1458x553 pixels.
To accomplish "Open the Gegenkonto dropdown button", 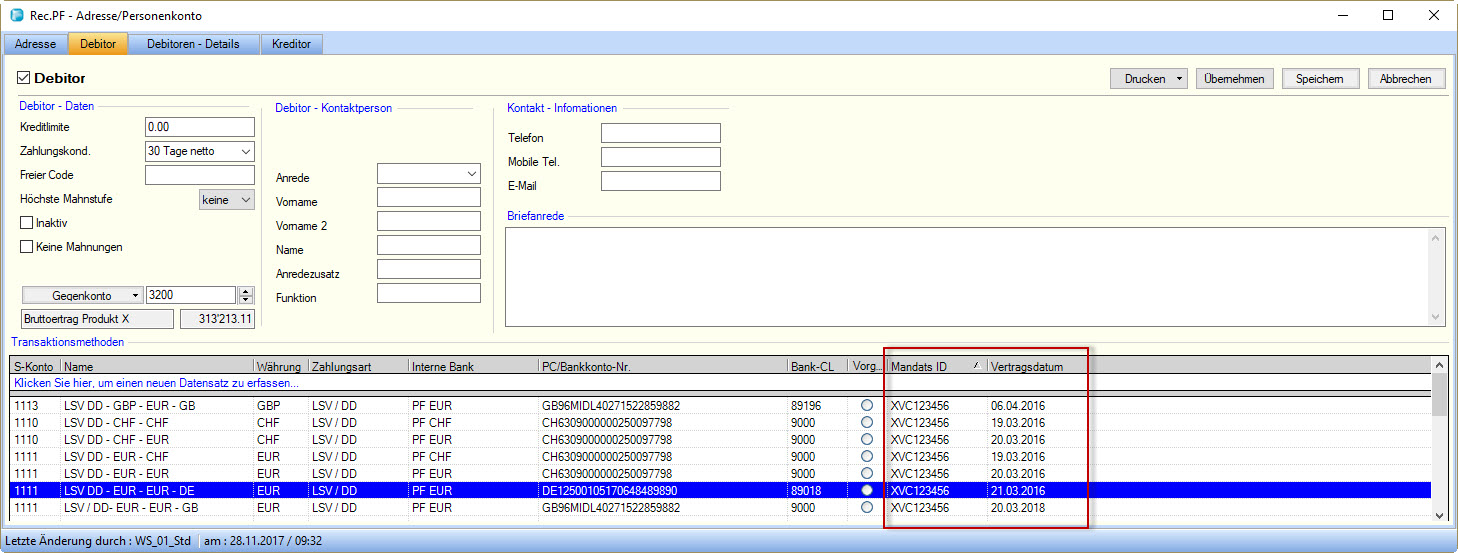I will 135,296.
